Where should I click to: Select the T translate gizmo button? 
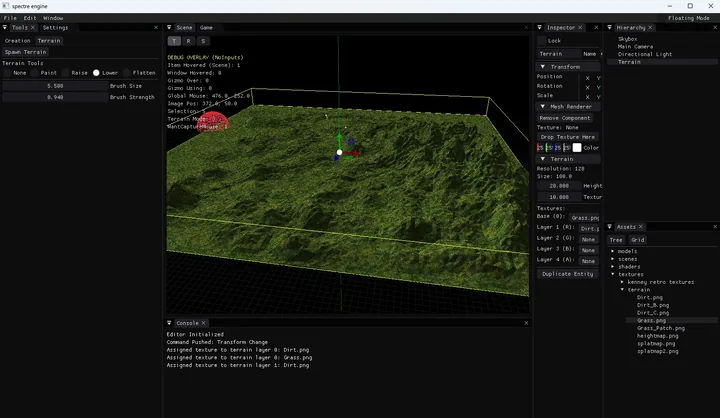point(174,41)
